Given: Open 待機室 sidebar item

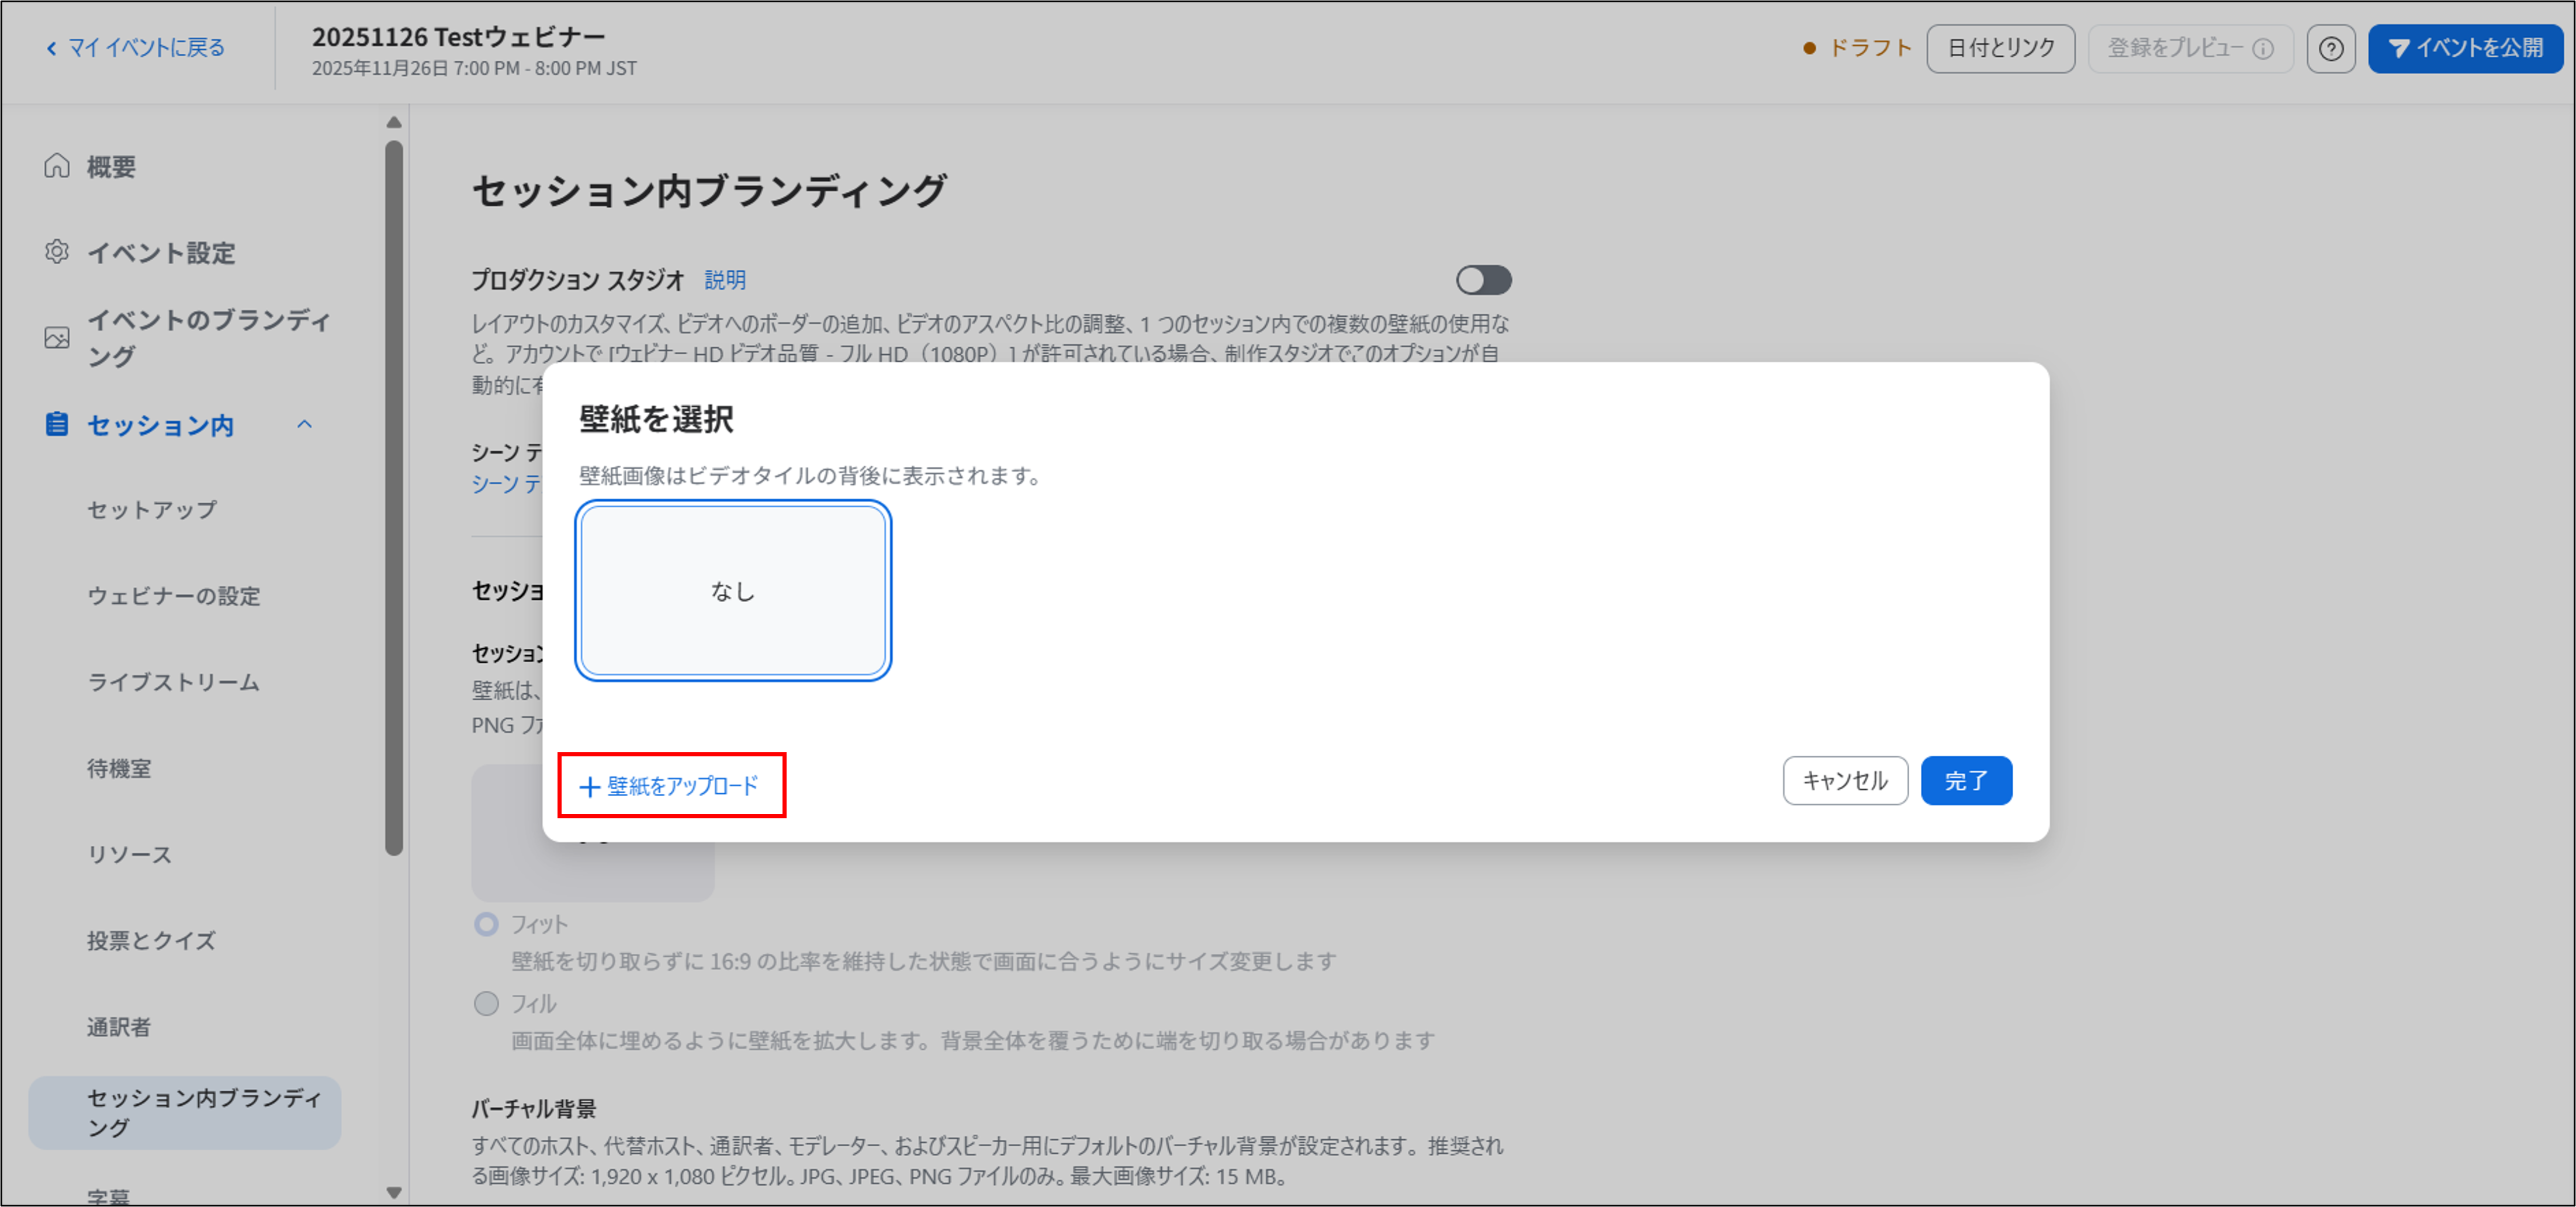Looking at the screenshot, I should (119, 768).
